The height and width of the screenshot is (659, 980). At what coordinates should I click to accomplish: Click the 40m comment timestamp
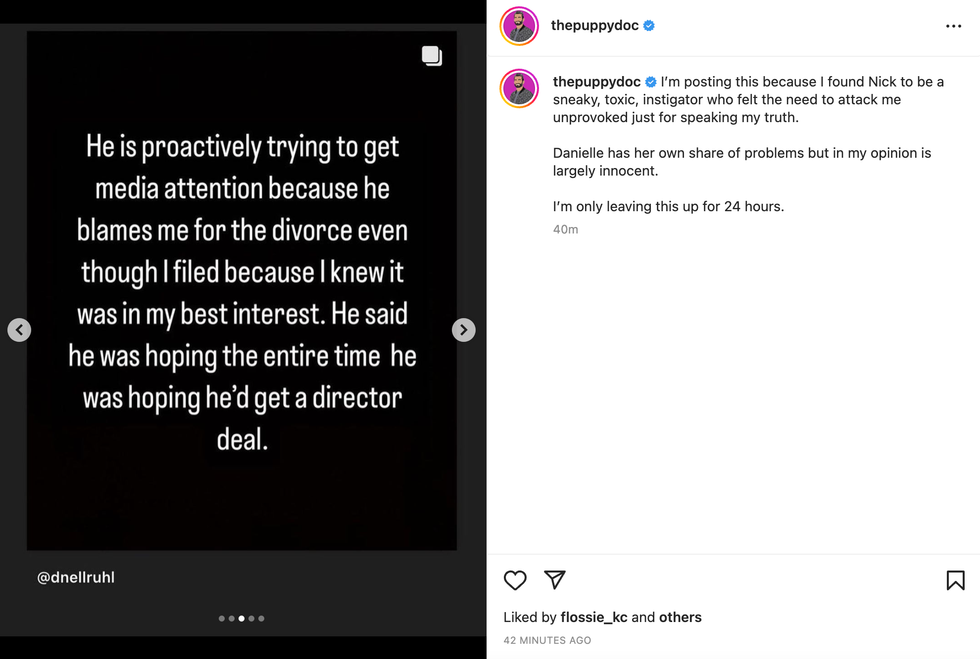566,229
